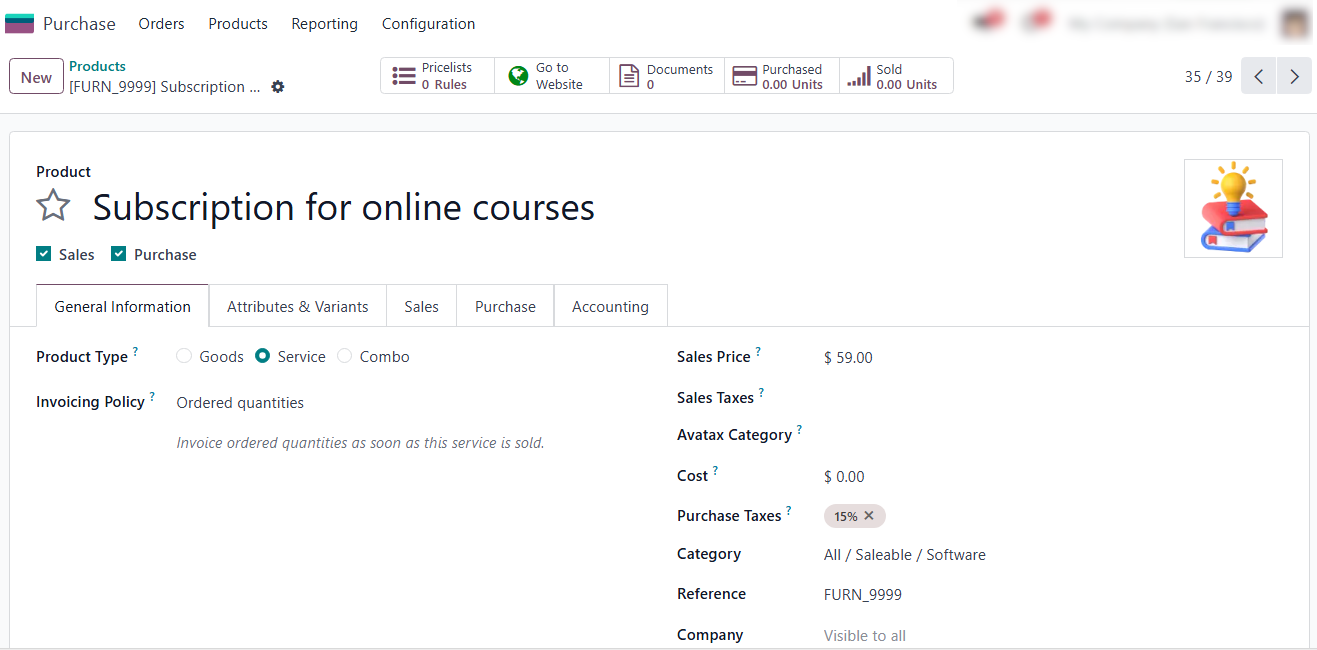The image size is (1317, 650).
Task: Mark product as favorite with star icon
Action: coord(53,207)
